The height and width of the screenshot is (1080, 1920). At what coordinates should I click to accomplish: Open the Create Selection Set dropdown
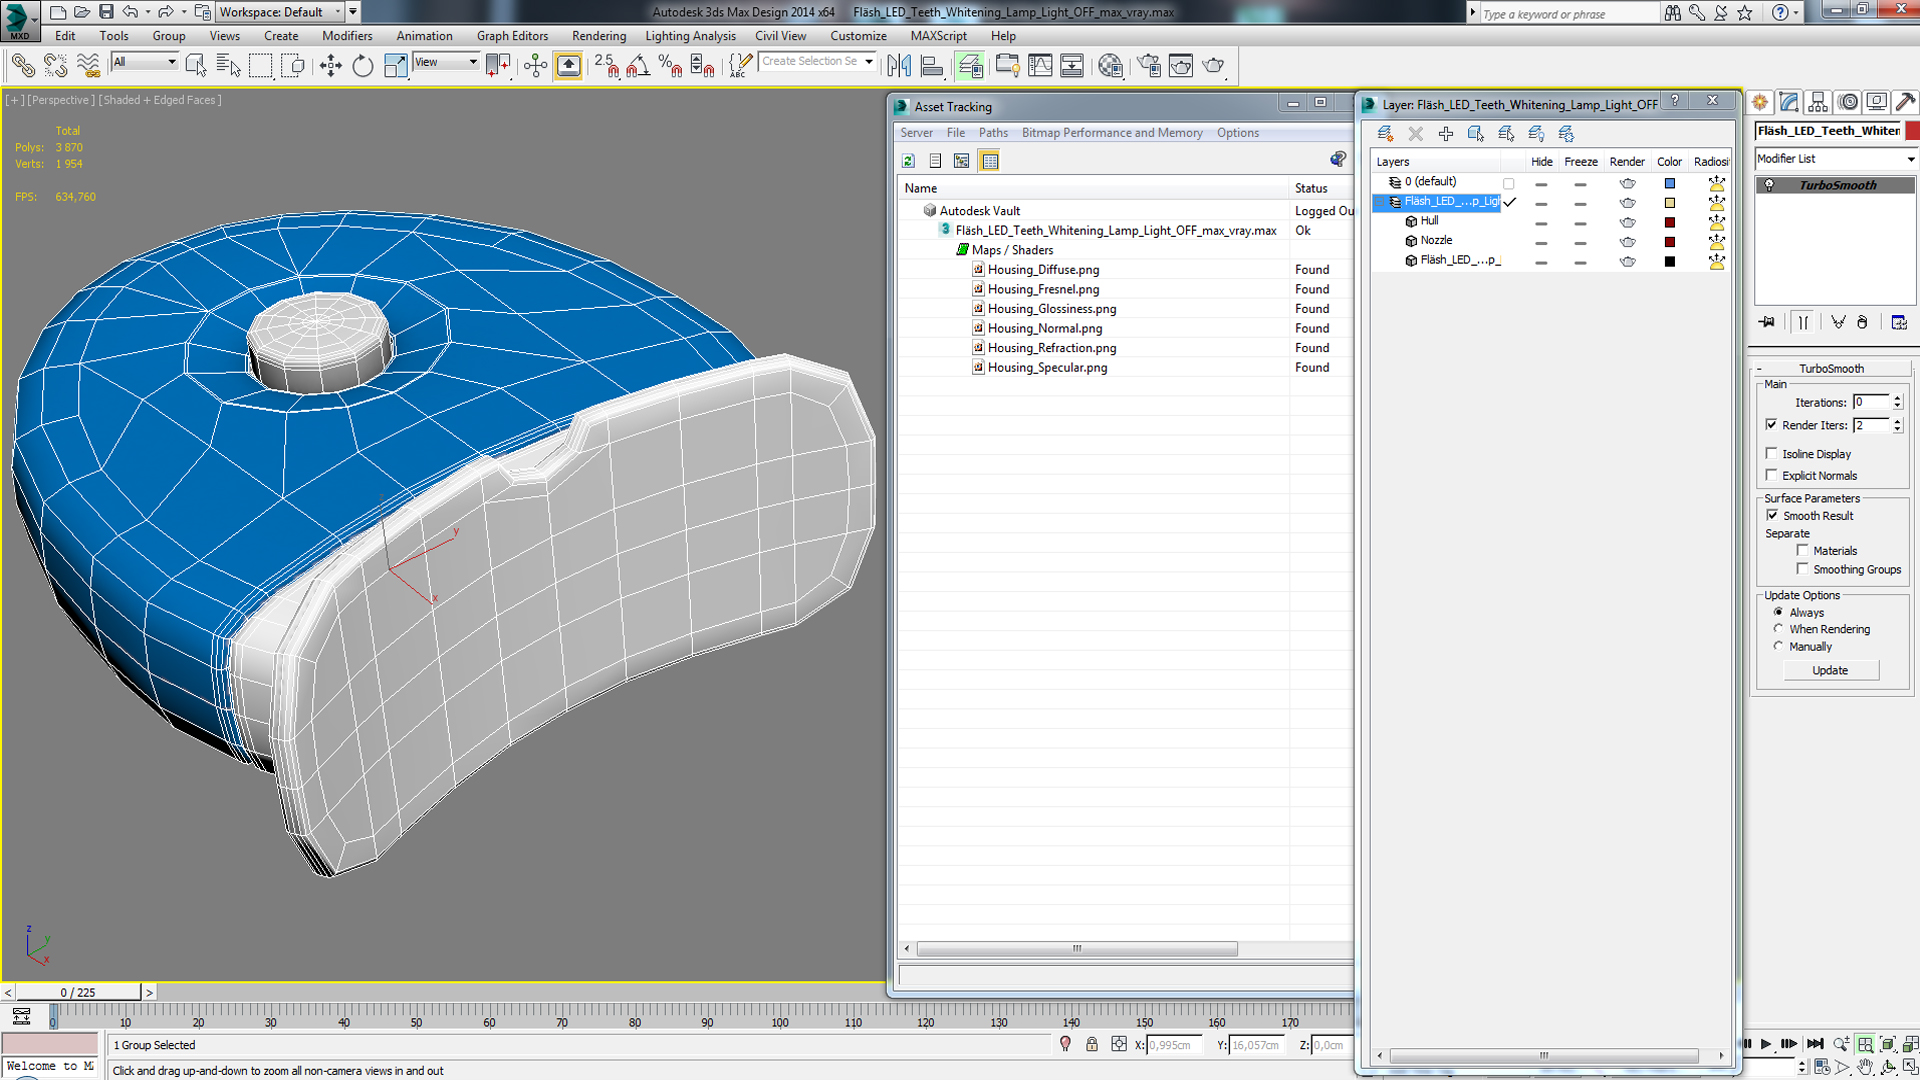click(x=869, y=62)
